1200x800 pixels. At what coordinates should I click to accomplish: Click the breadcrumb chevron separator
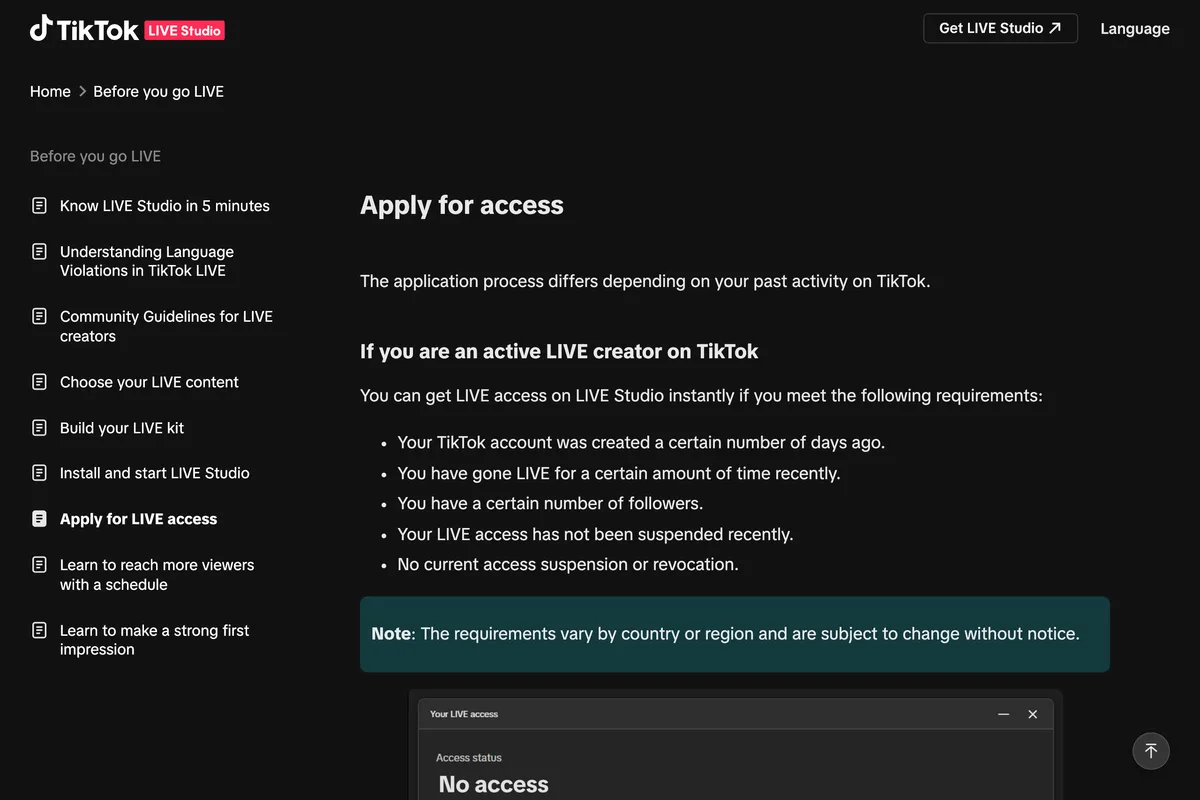82,91
